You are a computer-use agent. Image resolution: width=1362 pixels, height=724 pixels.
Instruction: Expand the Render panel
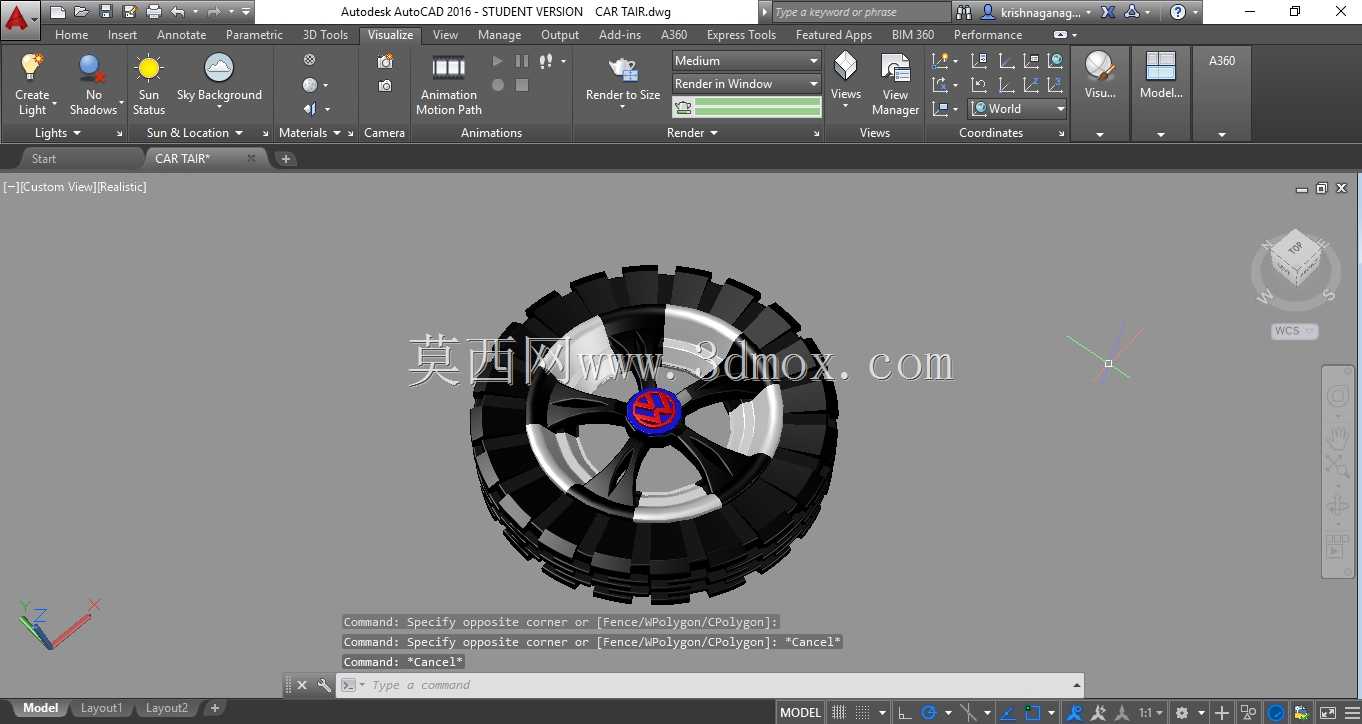(x=693, y=133)
